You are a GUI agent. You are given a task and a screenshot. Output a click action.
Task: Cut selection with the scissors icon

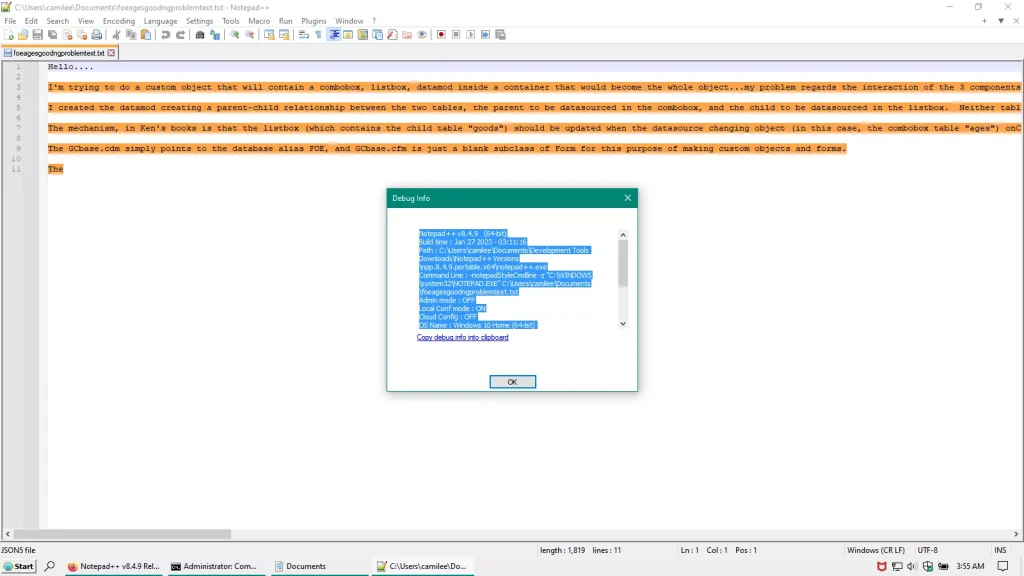point(116,34)
